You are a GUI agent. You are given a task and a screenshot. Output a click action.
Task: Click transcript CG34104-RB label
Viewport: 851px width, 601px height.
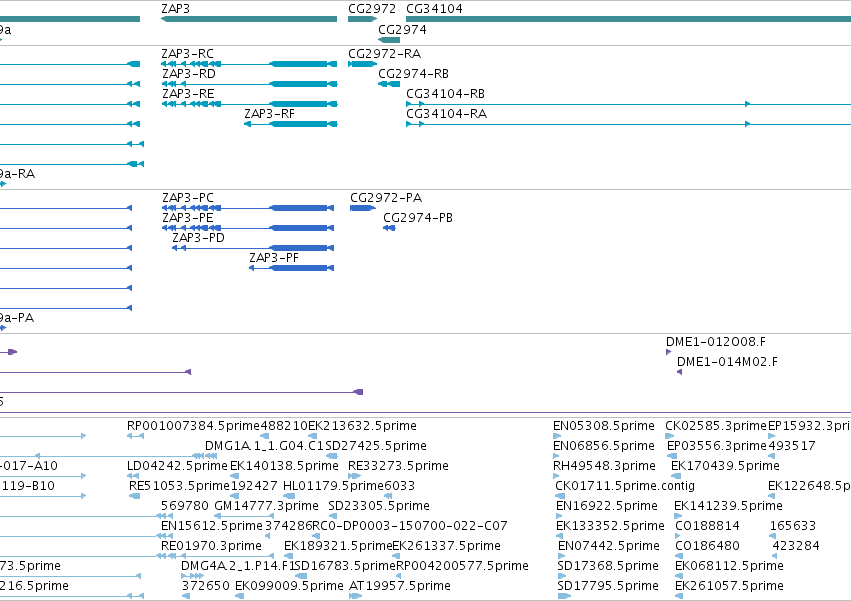[446, 94]
